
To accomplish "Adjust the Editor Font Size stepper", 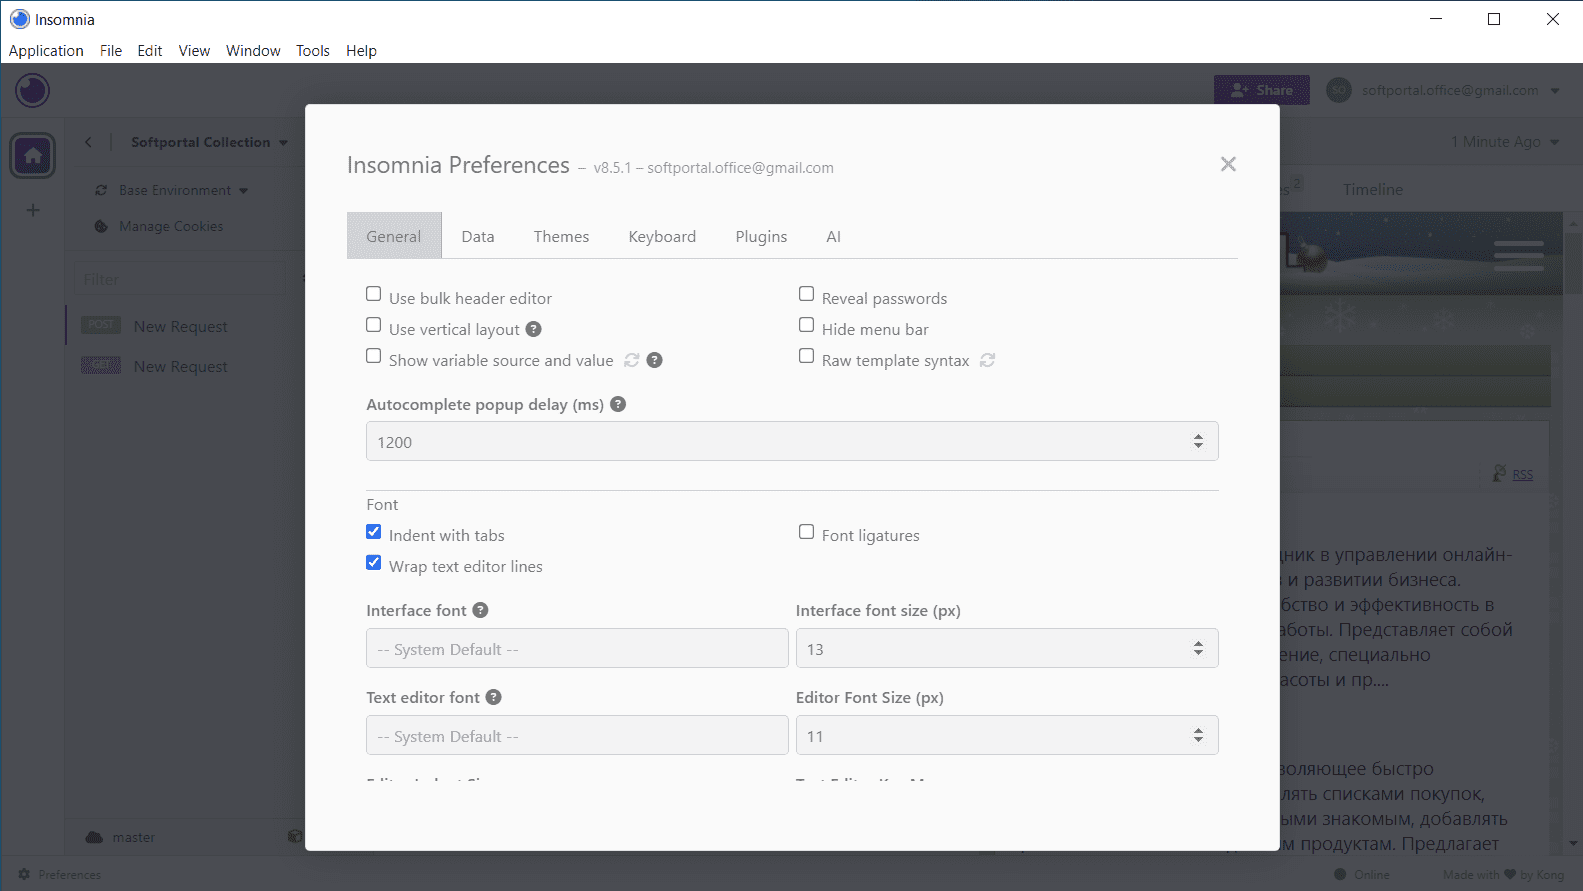I will pyautogui.click(x=1198, y=736).
